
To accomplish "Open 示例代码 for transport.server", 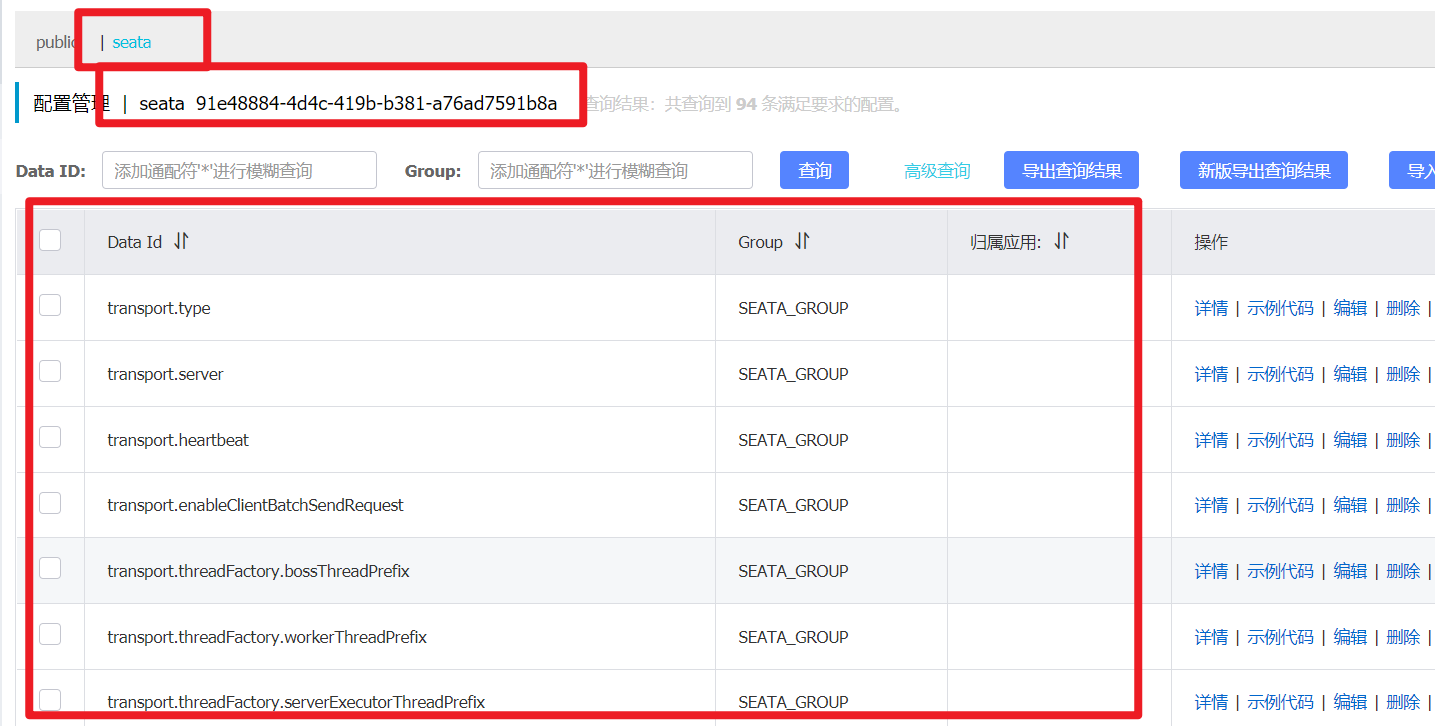I will 1280,374.
